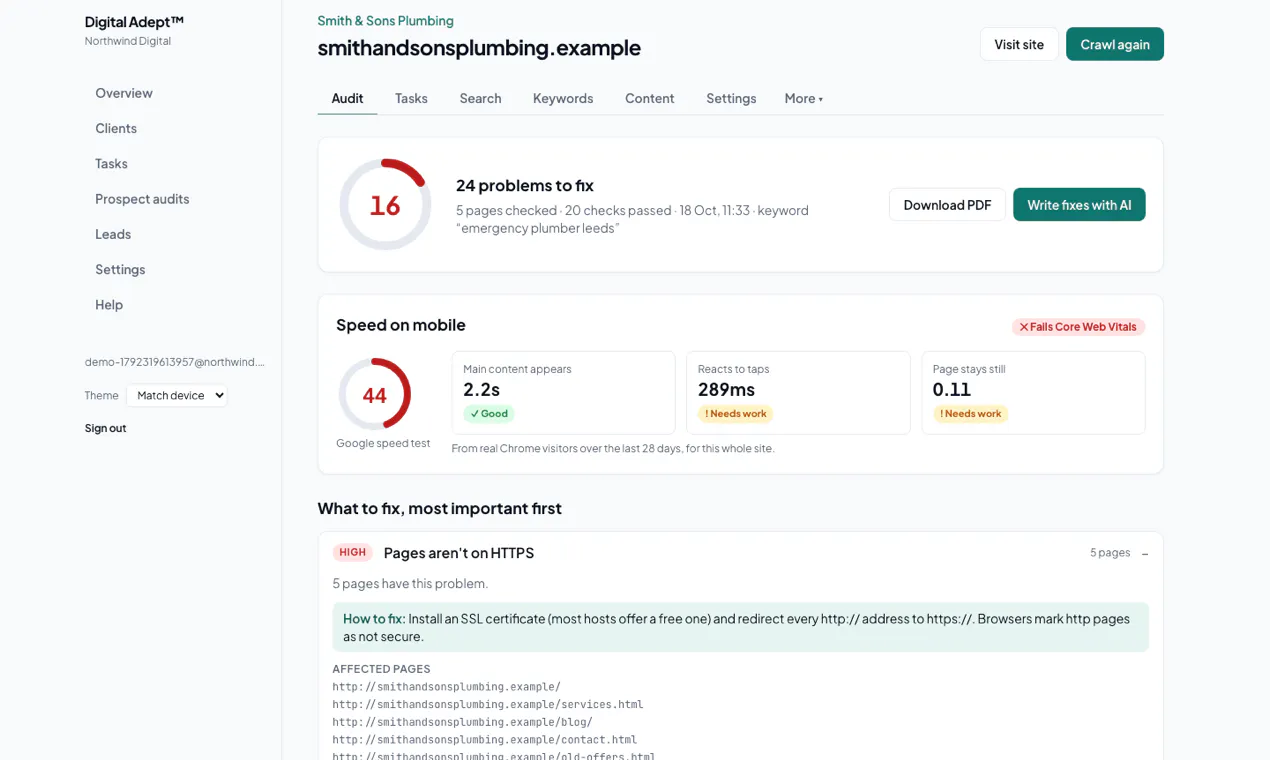The width and height of the screenshot is (1270, 760).
Task: Switch to the Tasks tab
Action: (x=411, y=98)
